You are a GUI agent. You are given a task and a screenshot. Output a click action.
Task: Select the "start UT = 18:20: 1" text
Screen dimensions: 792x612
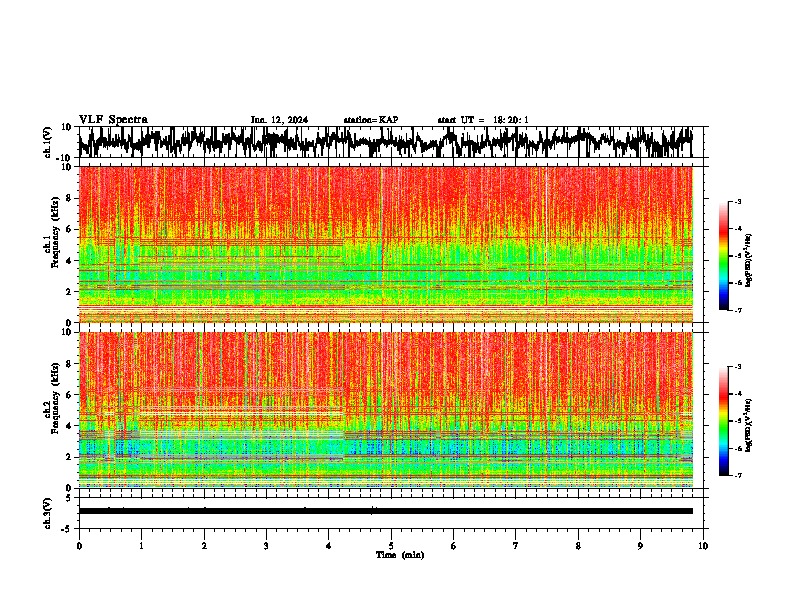pos(483,120)
